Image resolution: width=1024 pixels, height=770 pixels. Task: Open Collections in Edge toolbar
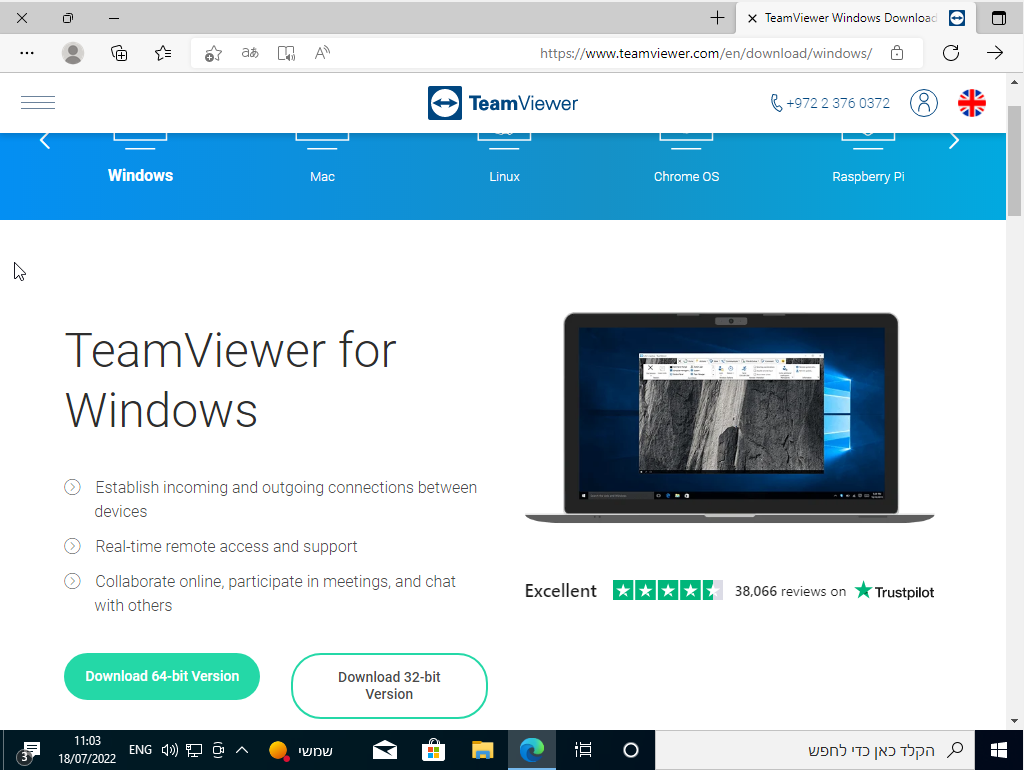point(119,53)
